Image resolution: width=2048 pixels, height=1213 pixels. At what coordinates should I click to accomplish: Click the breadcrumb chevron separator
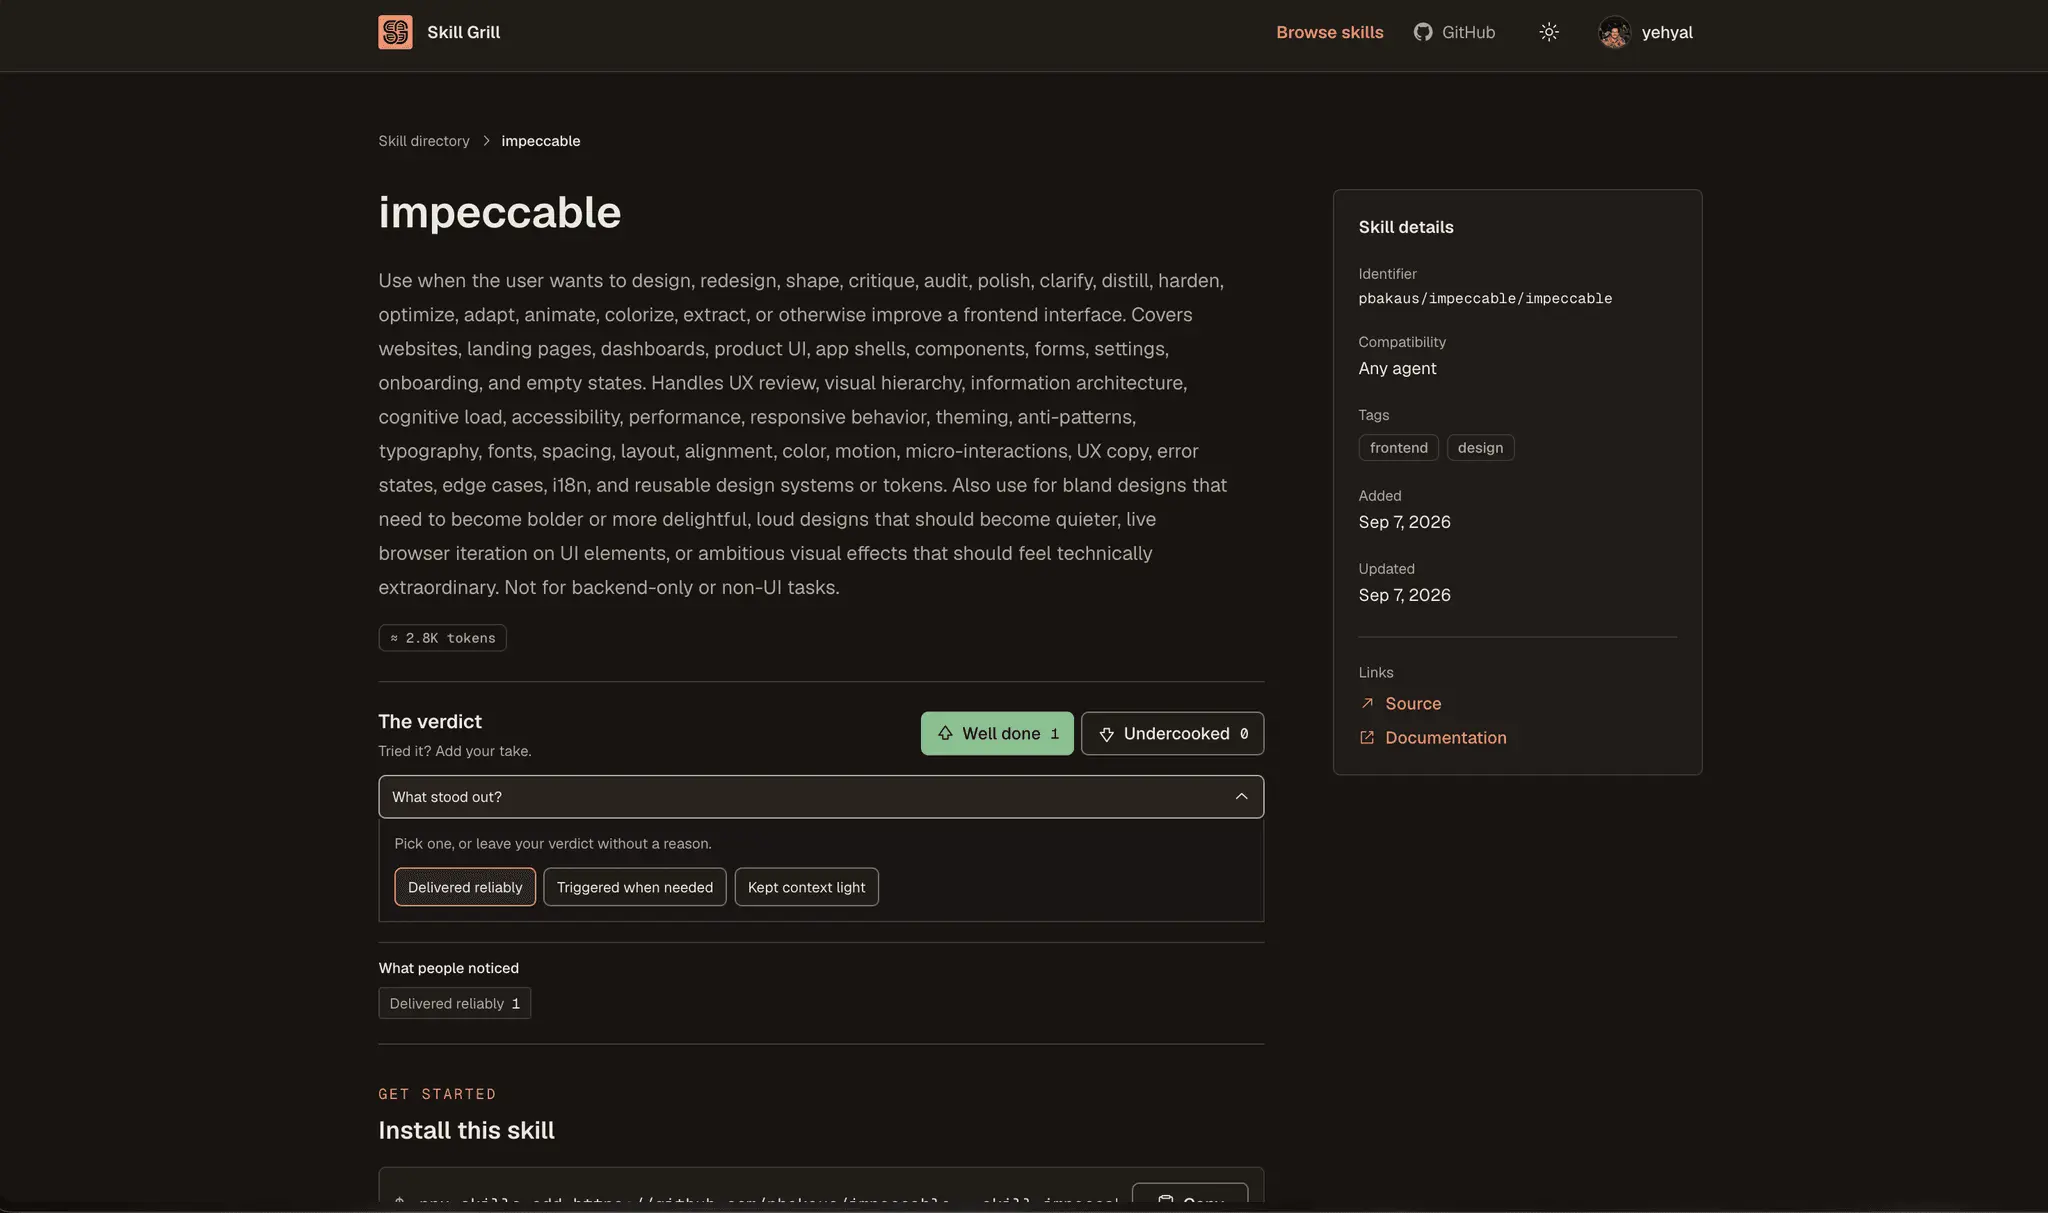click(486, 141)
